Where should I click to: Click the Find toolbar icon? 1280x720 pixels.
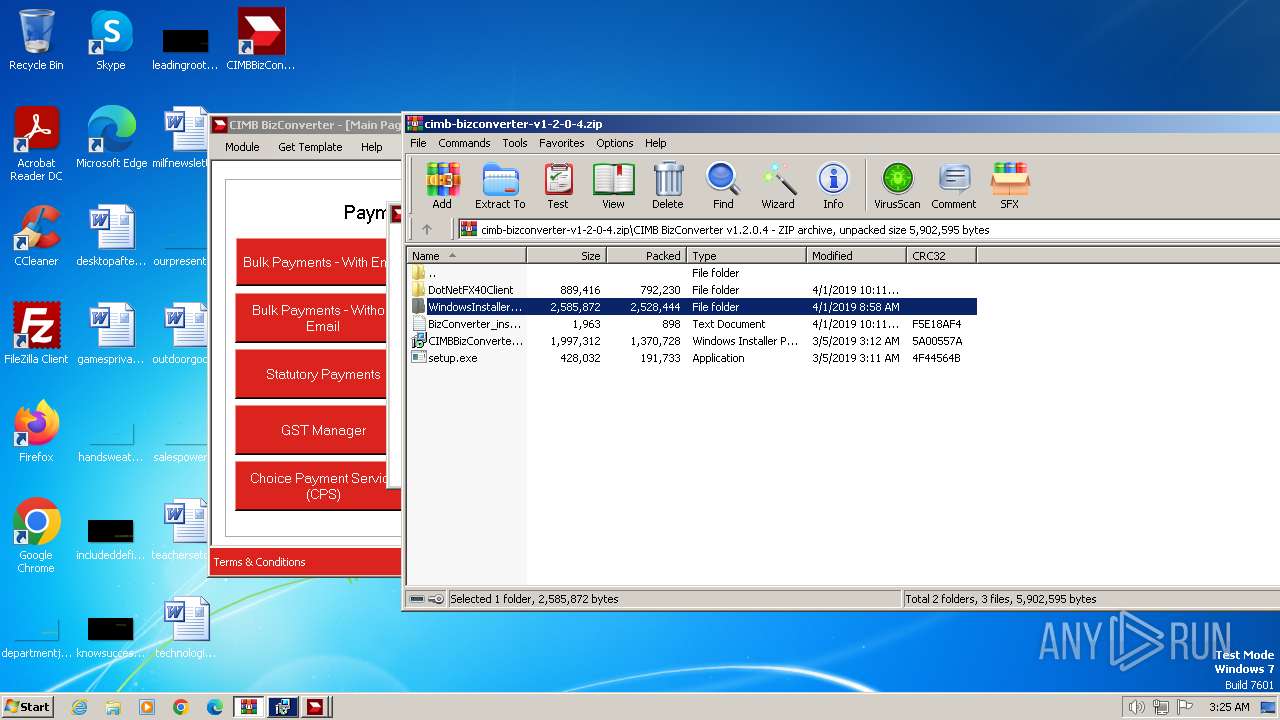(723, 186)
